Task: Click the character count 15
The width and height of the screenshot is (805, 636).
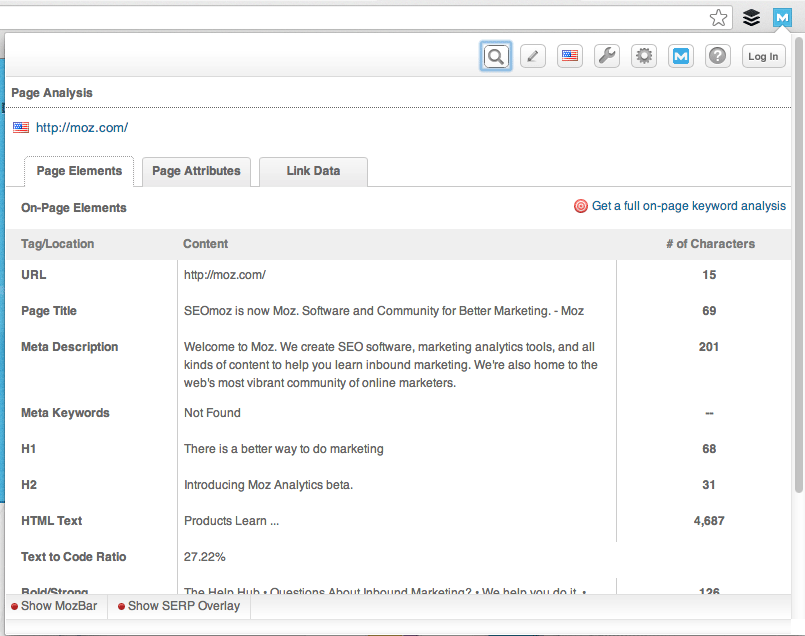Action: [x=709, y=275]
